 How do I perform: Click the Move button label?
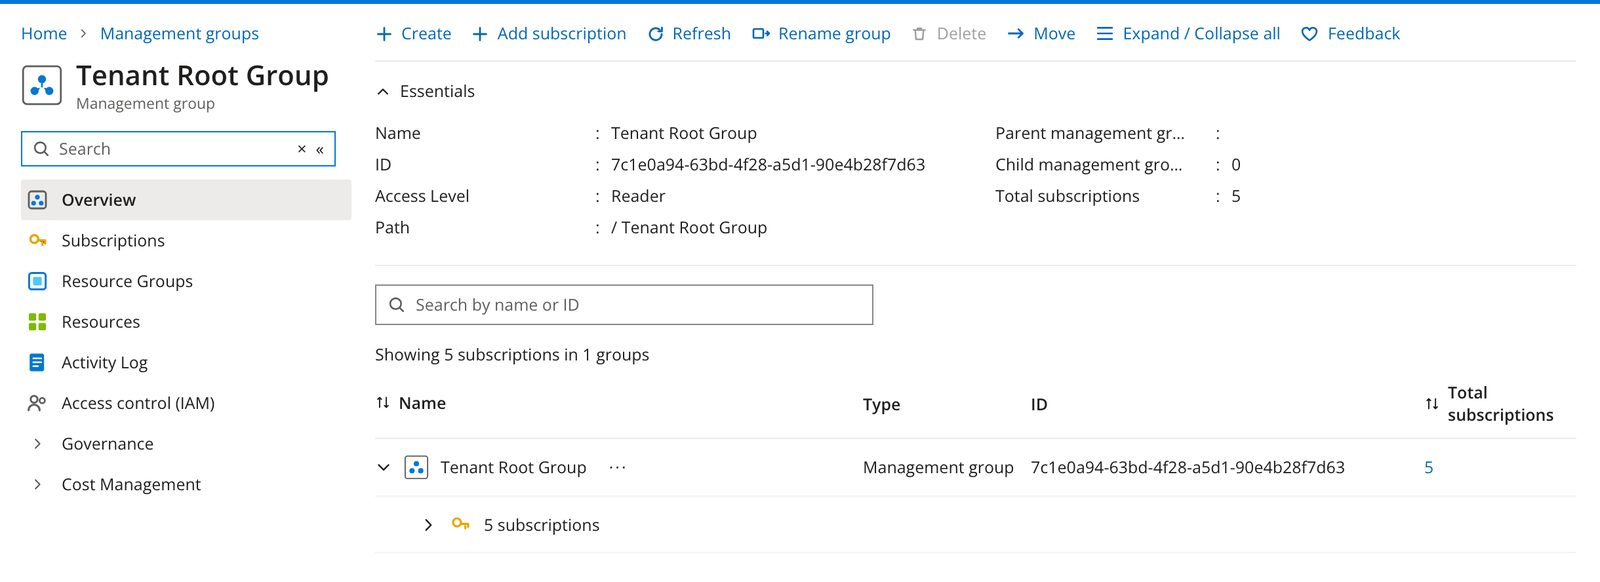coord(1054,34)
